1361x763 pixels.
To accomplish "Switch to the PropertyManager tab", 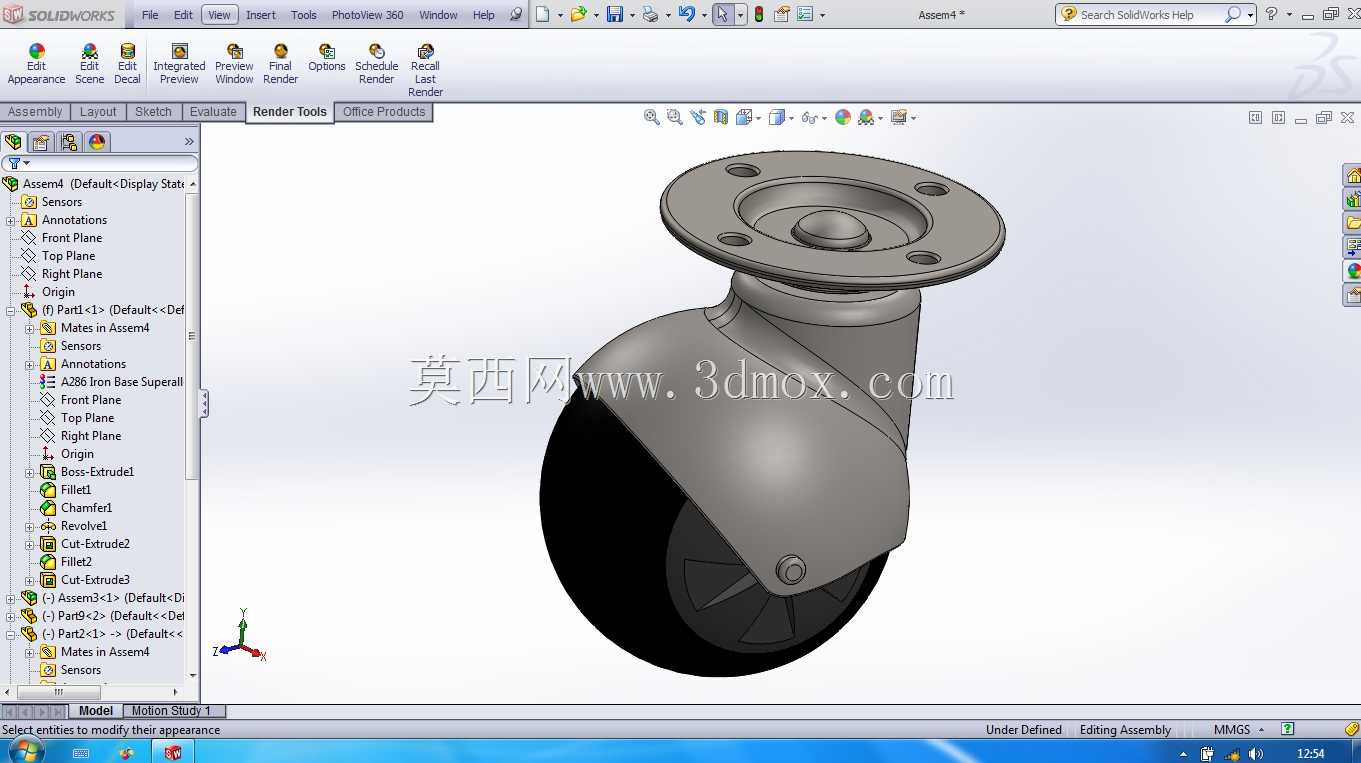I will [x=41, y=142].
